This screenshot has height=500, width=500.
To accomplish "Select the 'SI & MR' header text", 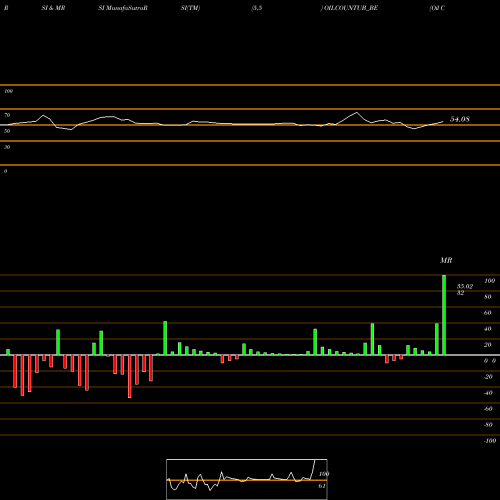I will (53, 8).
